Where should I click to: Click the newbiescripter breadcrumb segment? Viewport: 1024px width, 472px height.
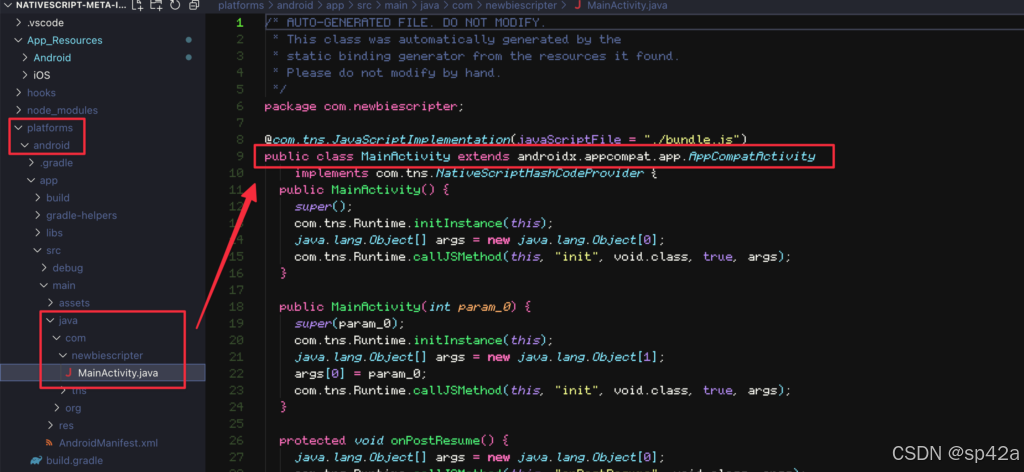pos(520,5)
